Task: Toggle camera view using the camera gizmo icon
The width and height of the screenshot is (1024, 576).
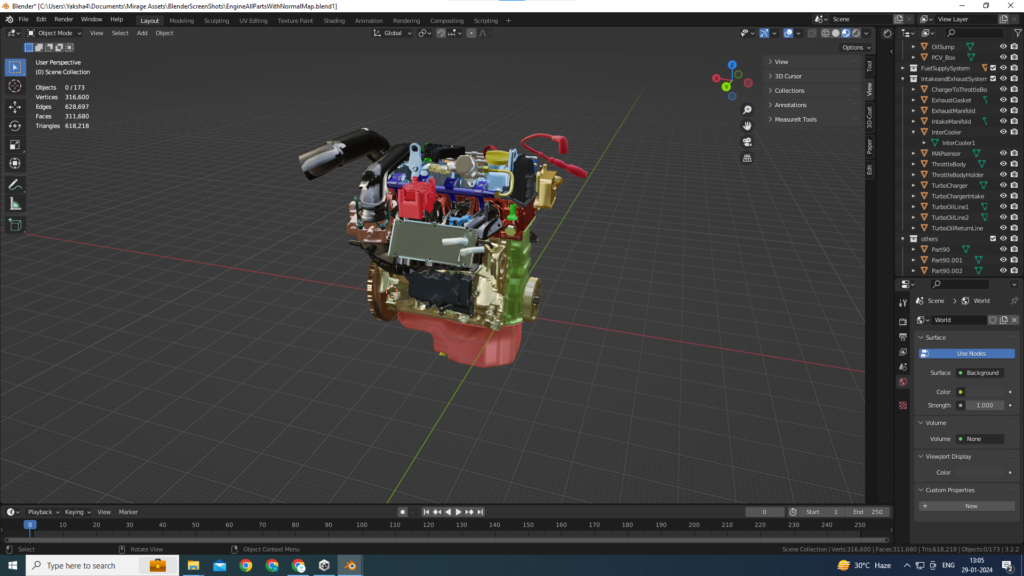Action: (747, 142)
